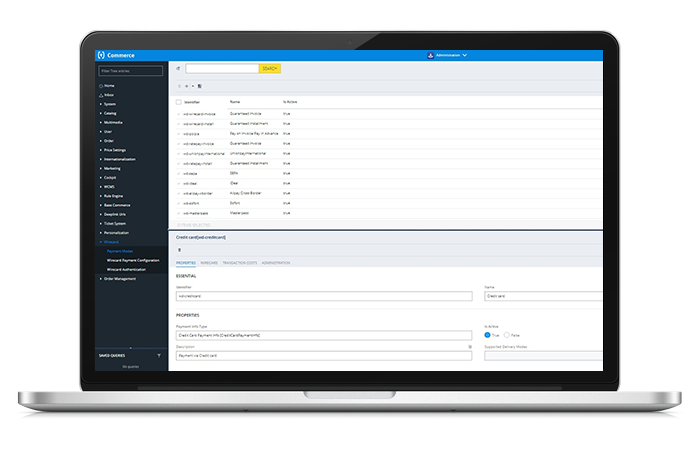Open Wirecard Payment Configuration in sidebar
Image resolution: width=700 pixels, height=450 pixels.
click(134, 260)
